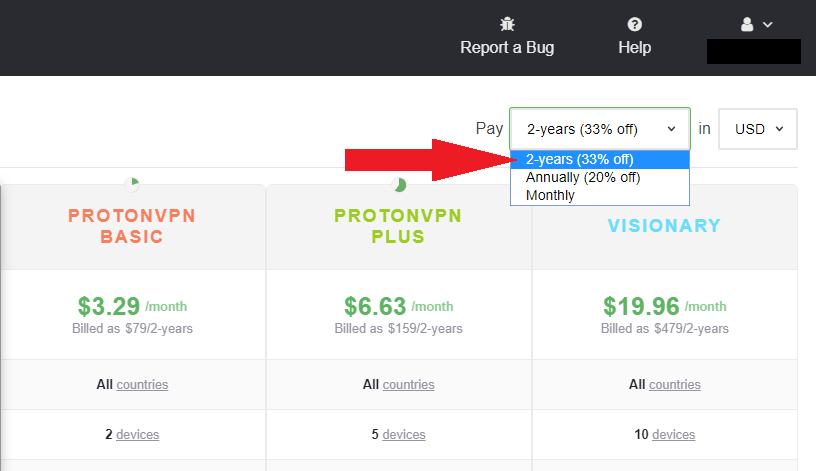
Task: Click the $3.29 /month price
Action: (x=132, y=306)
